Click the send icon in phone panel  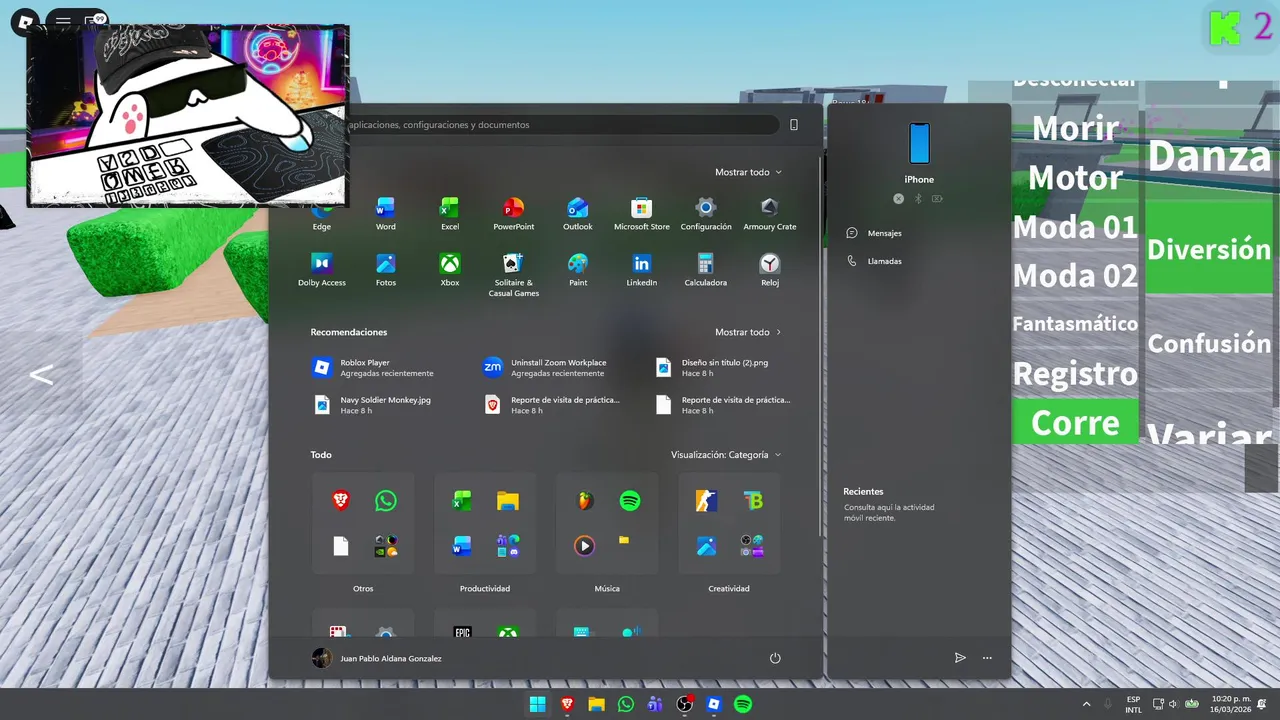coord(960,658)
